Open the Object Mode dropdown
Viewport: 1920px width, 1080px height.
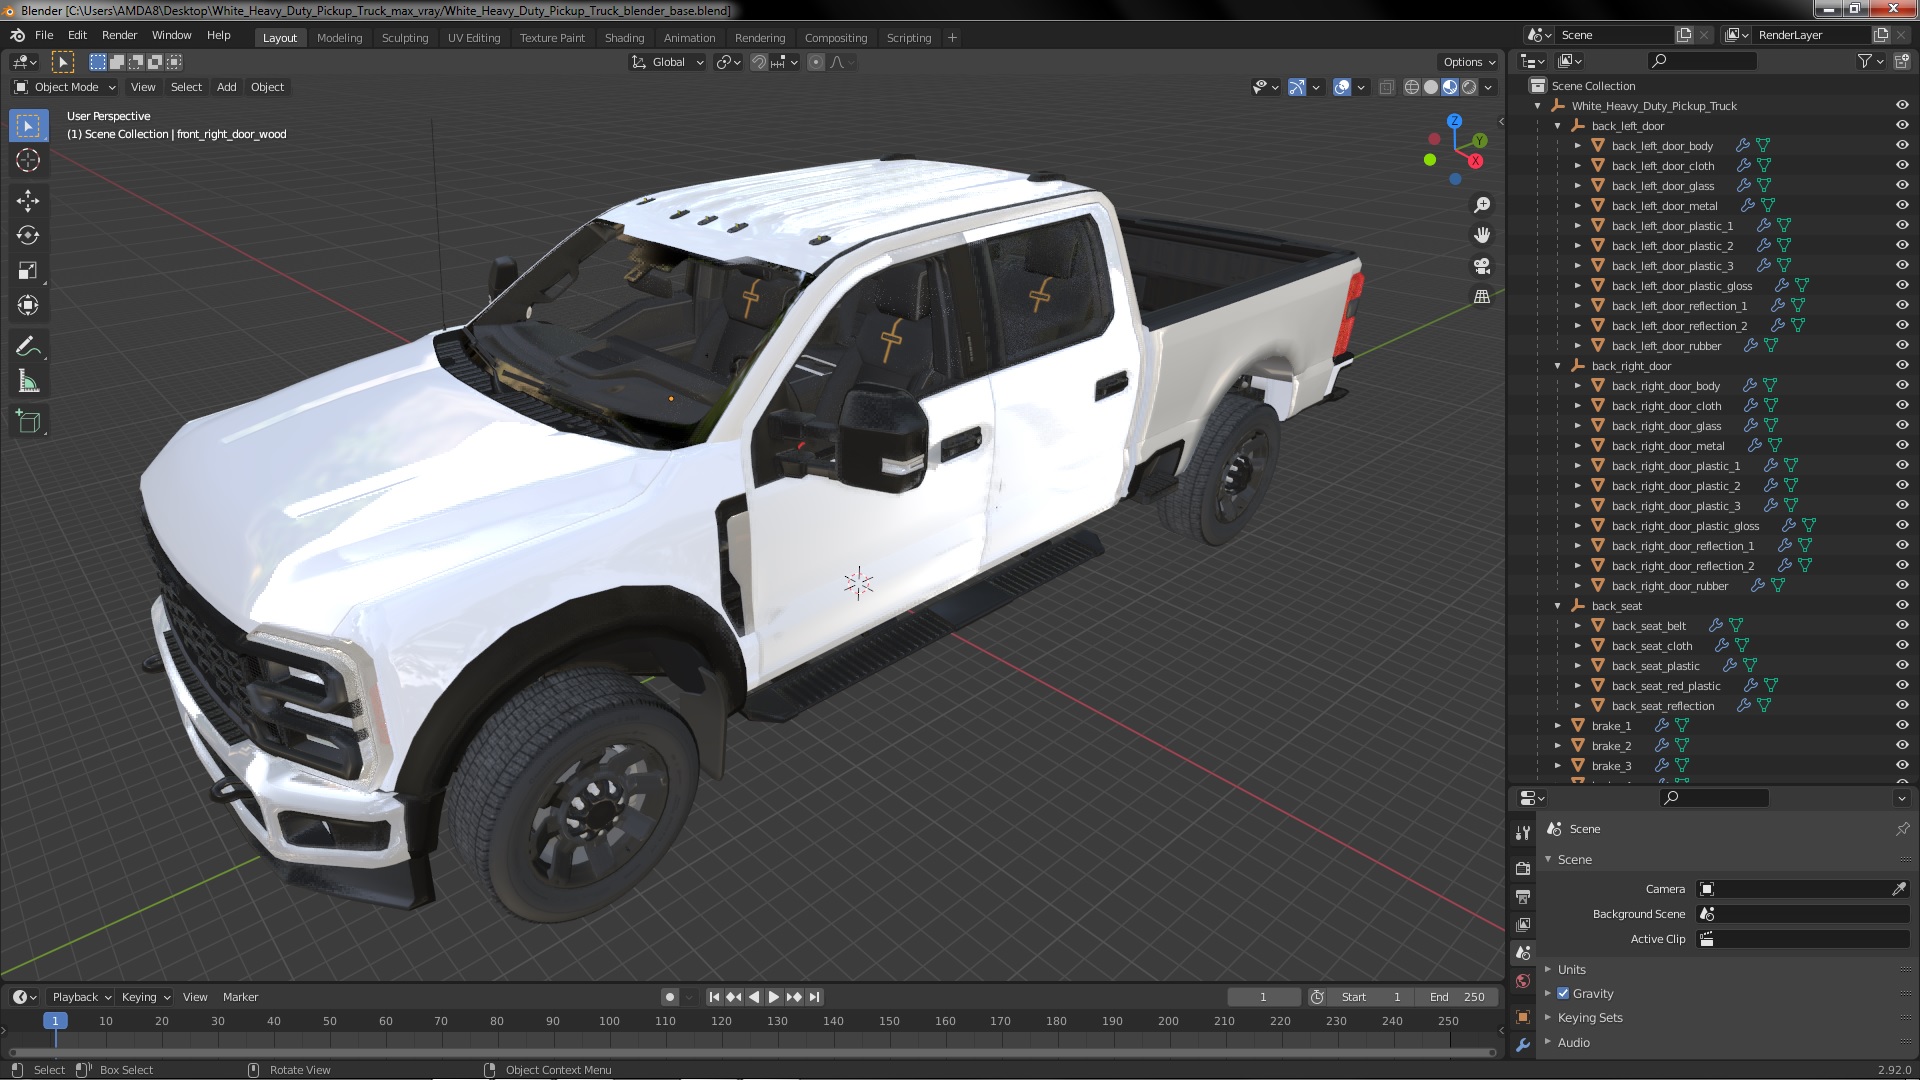(x=65, y=88)
